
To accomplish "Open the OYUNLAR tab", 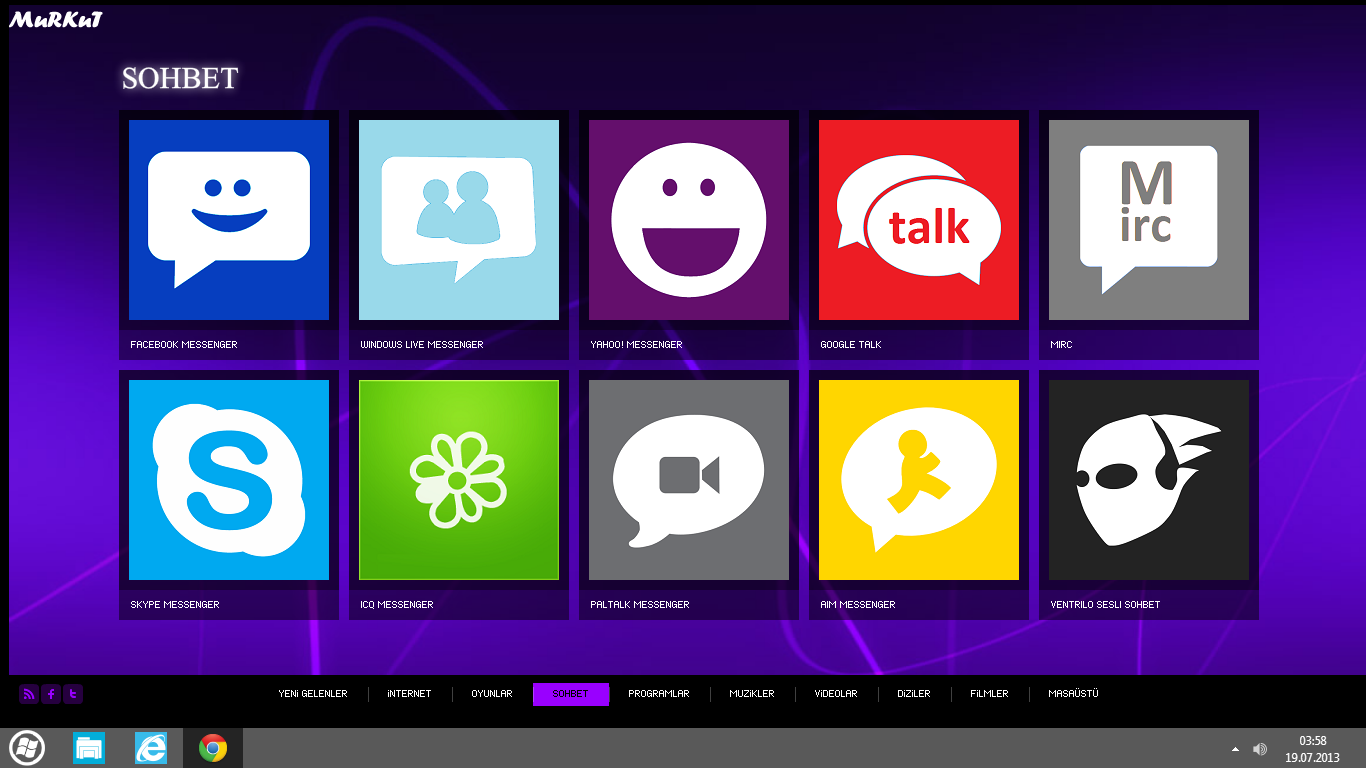I will [492, 694].
